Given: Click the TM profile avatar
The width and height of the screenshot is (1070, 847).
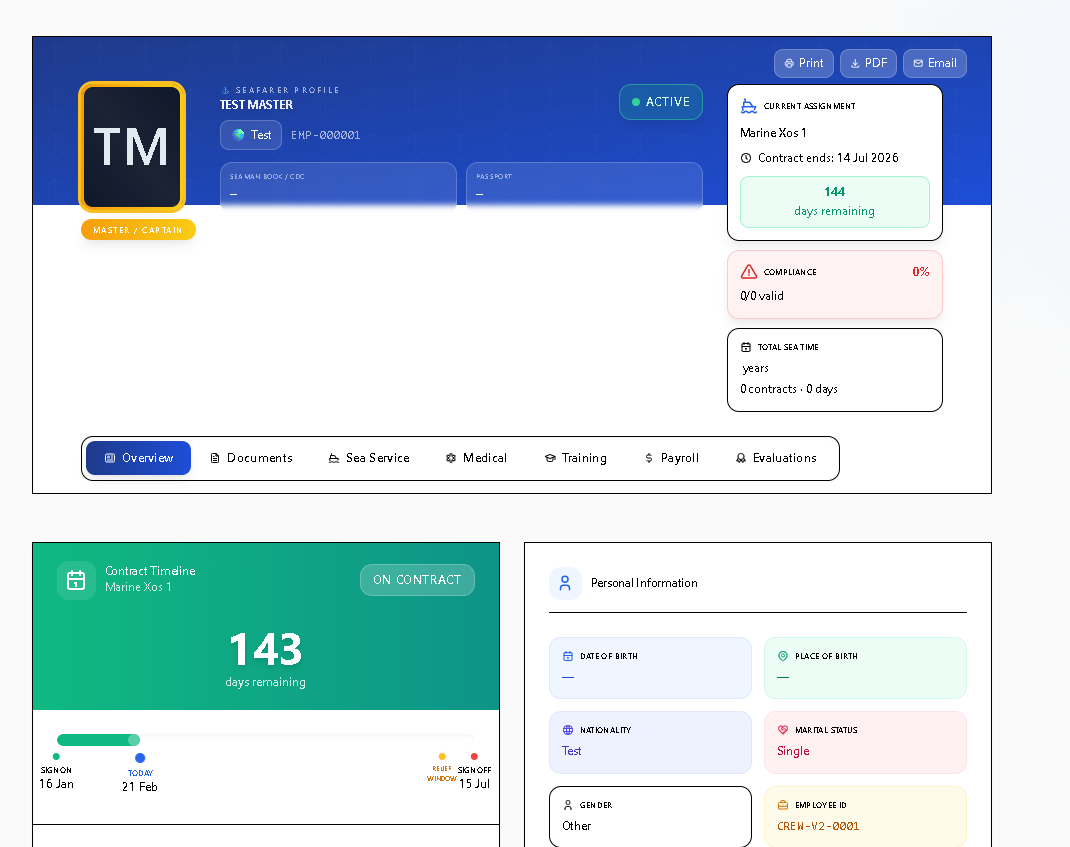Looking at the screenshot, I should click(x=132, y=147).
